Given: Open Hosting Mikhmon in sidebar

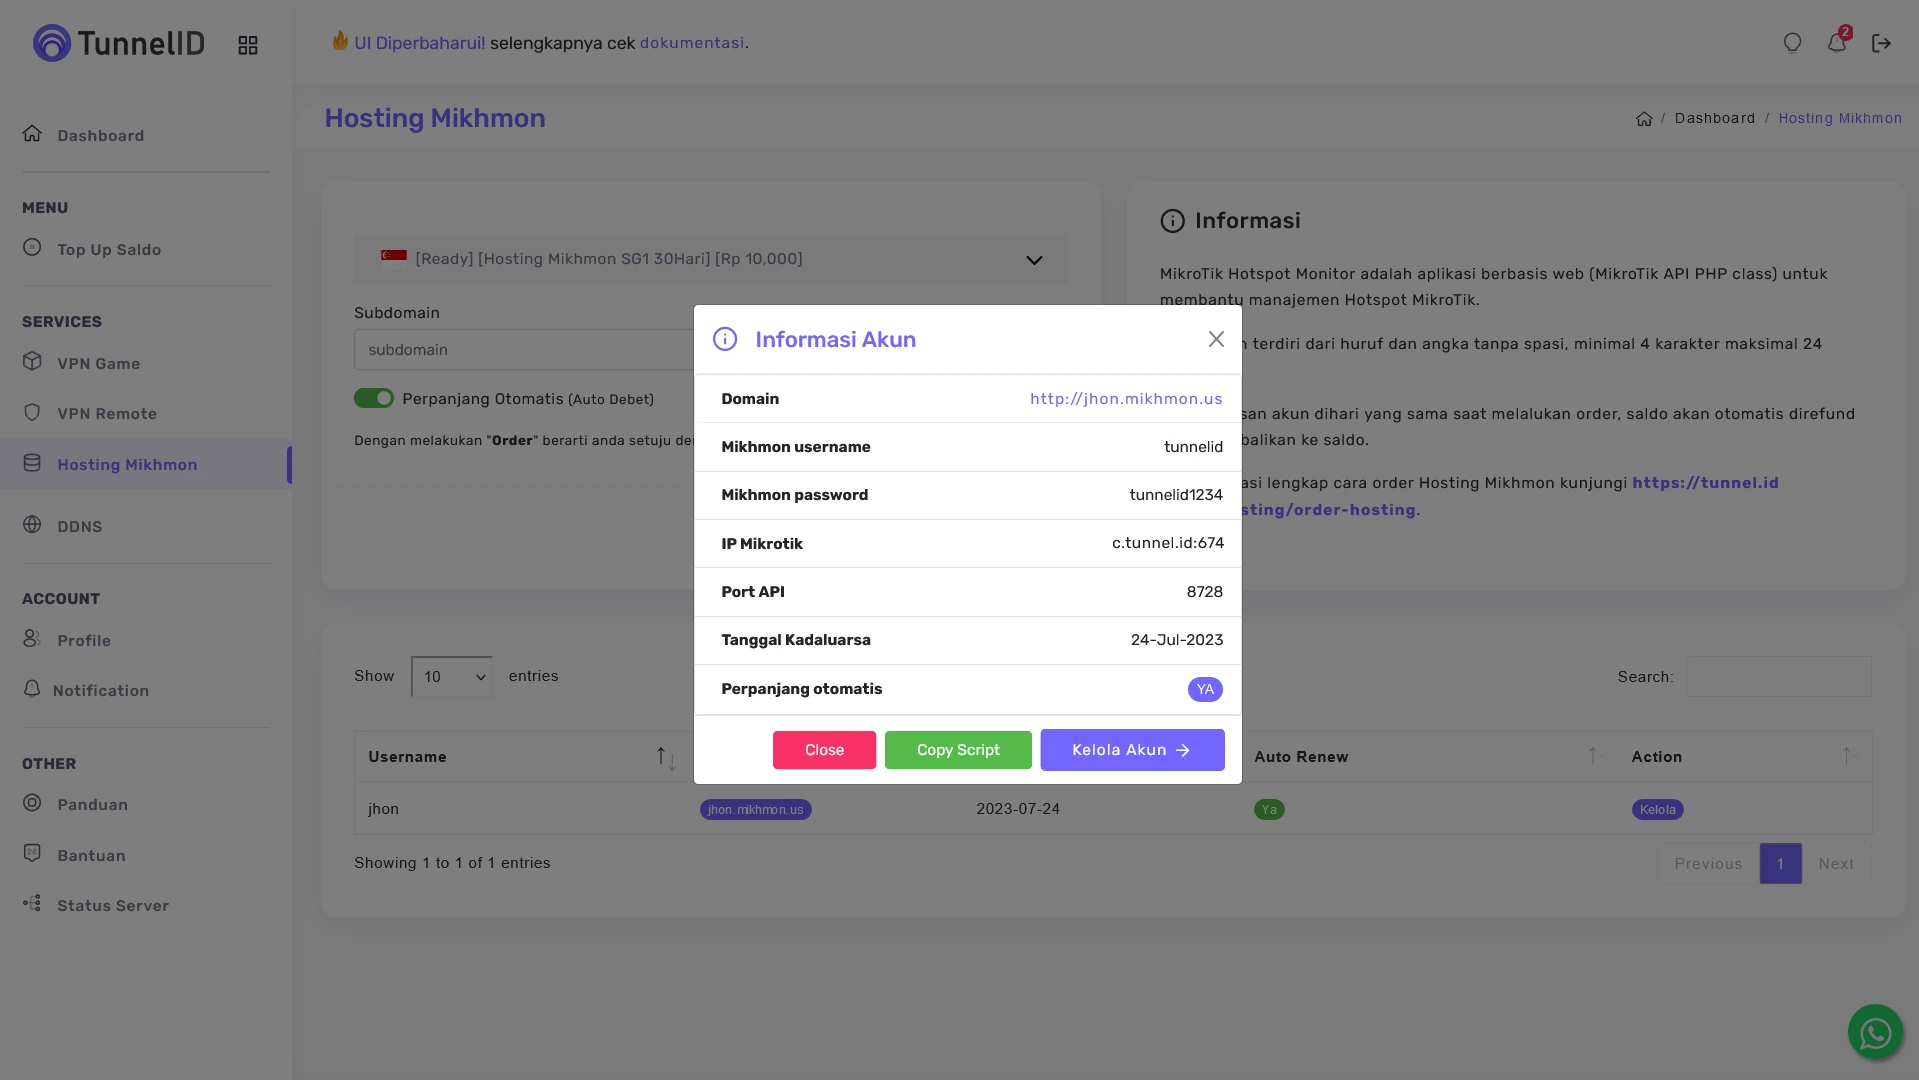Looking at the screenshot, I should point(127,465).
